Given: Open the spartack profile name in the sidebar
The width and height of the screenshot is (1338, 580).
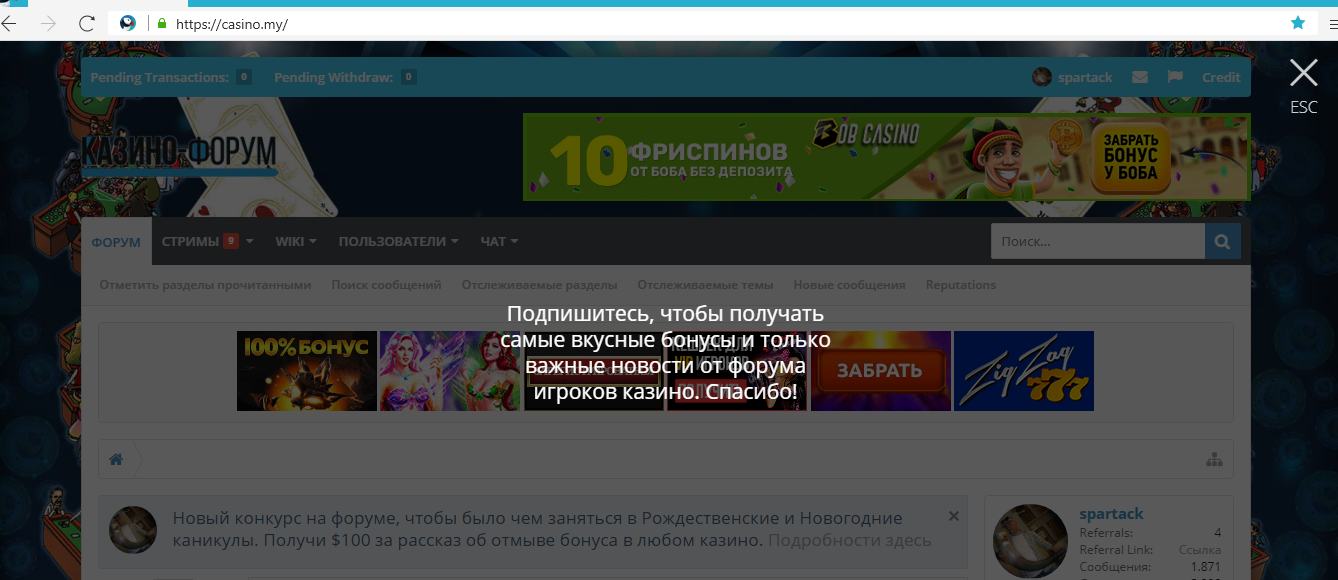Looking at the screenshot, I should (x=1111, y=513).
